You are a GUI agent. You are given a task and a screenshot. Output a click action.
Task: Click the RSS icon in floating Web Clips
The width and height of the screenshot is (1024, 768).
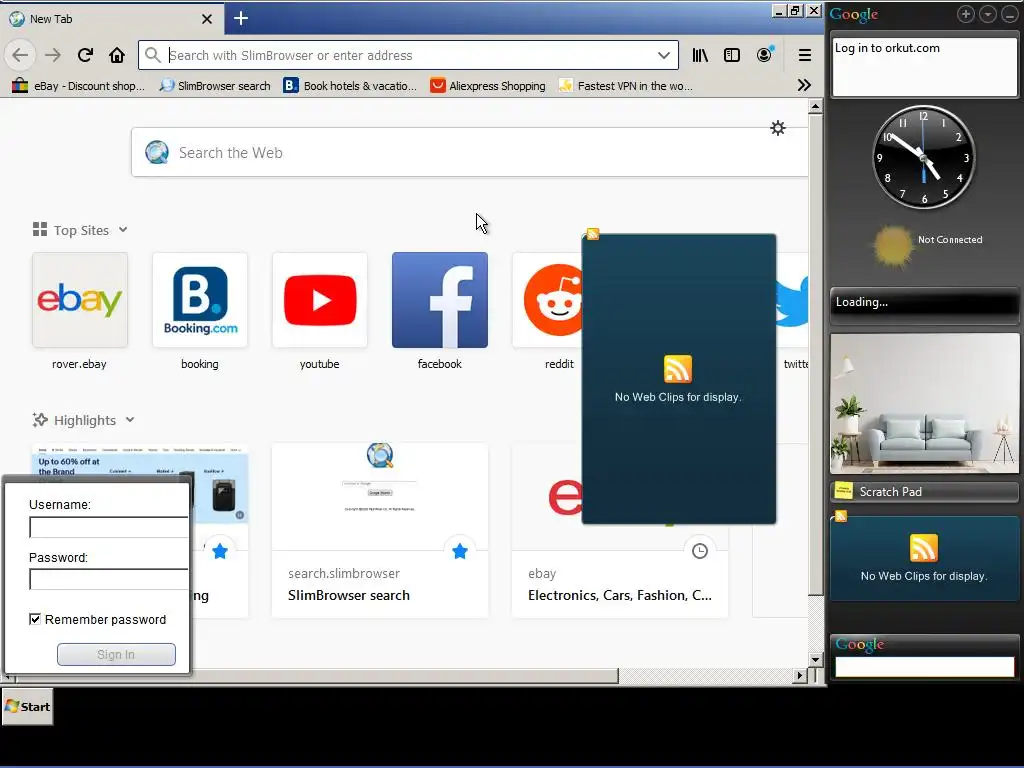678,369
